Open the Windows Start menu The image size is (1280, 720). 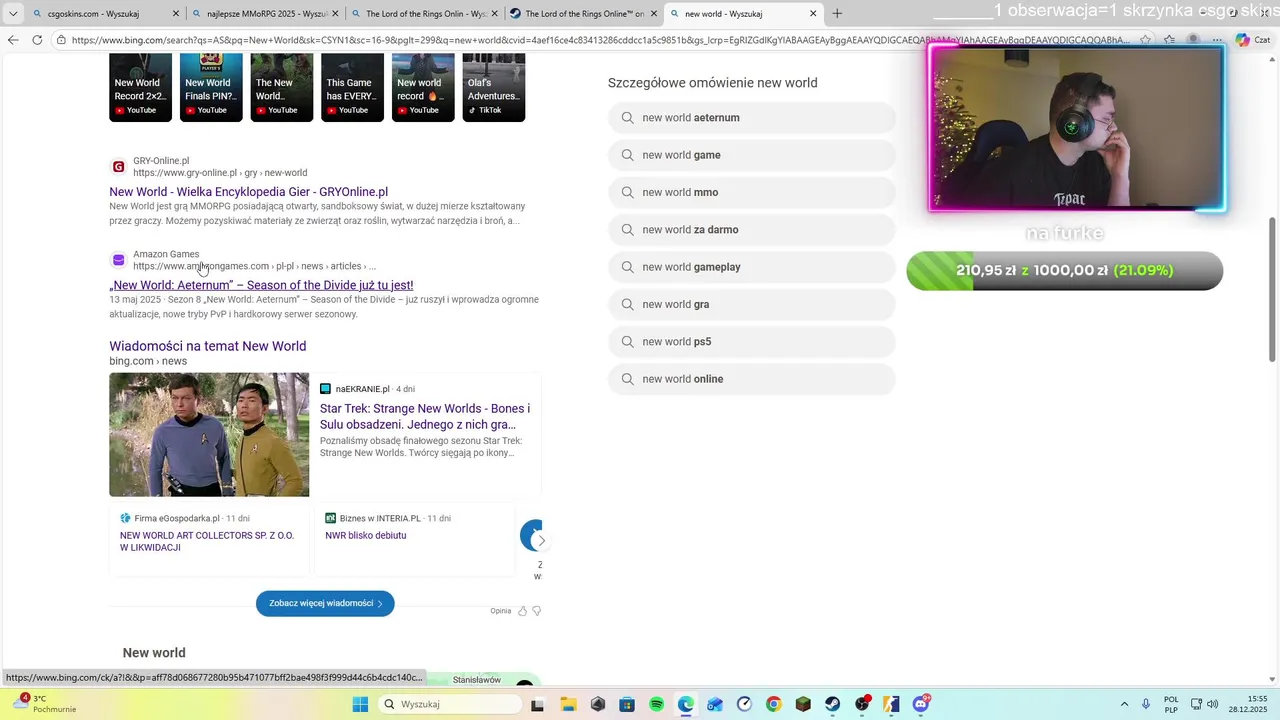[x=361, y=704]
